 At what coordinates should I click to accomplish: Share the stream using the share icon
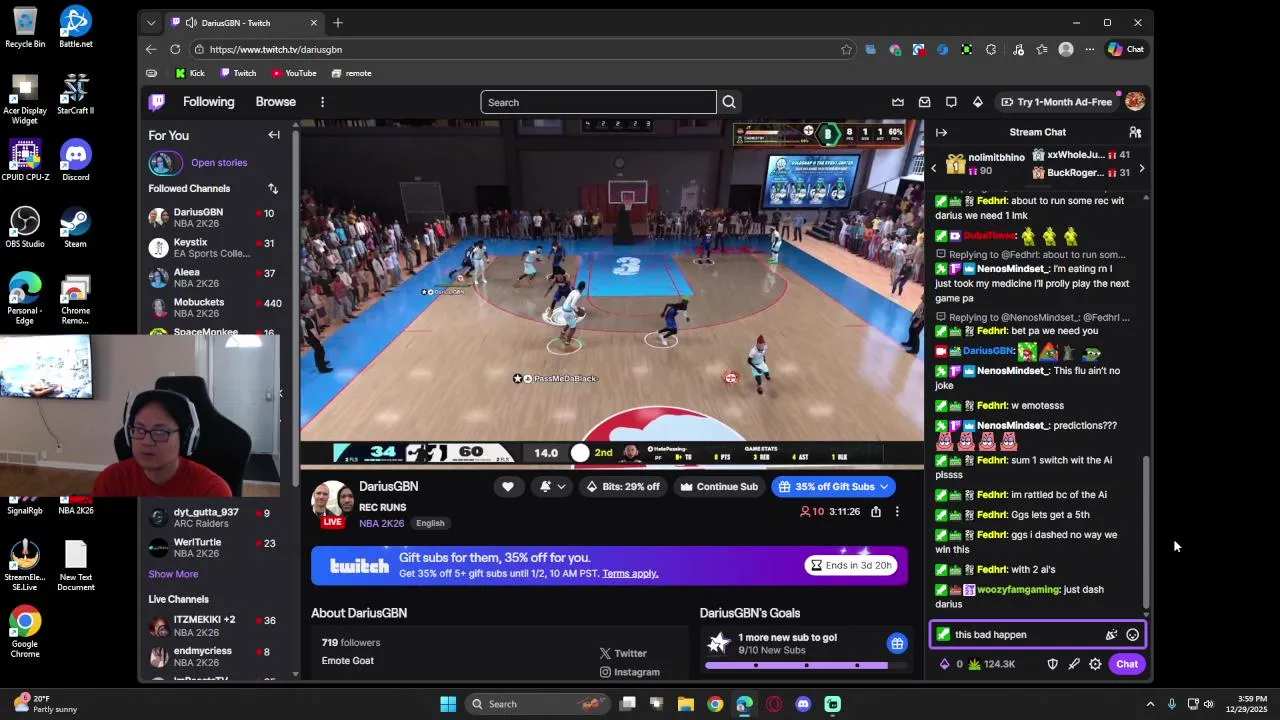pos(876,512)
